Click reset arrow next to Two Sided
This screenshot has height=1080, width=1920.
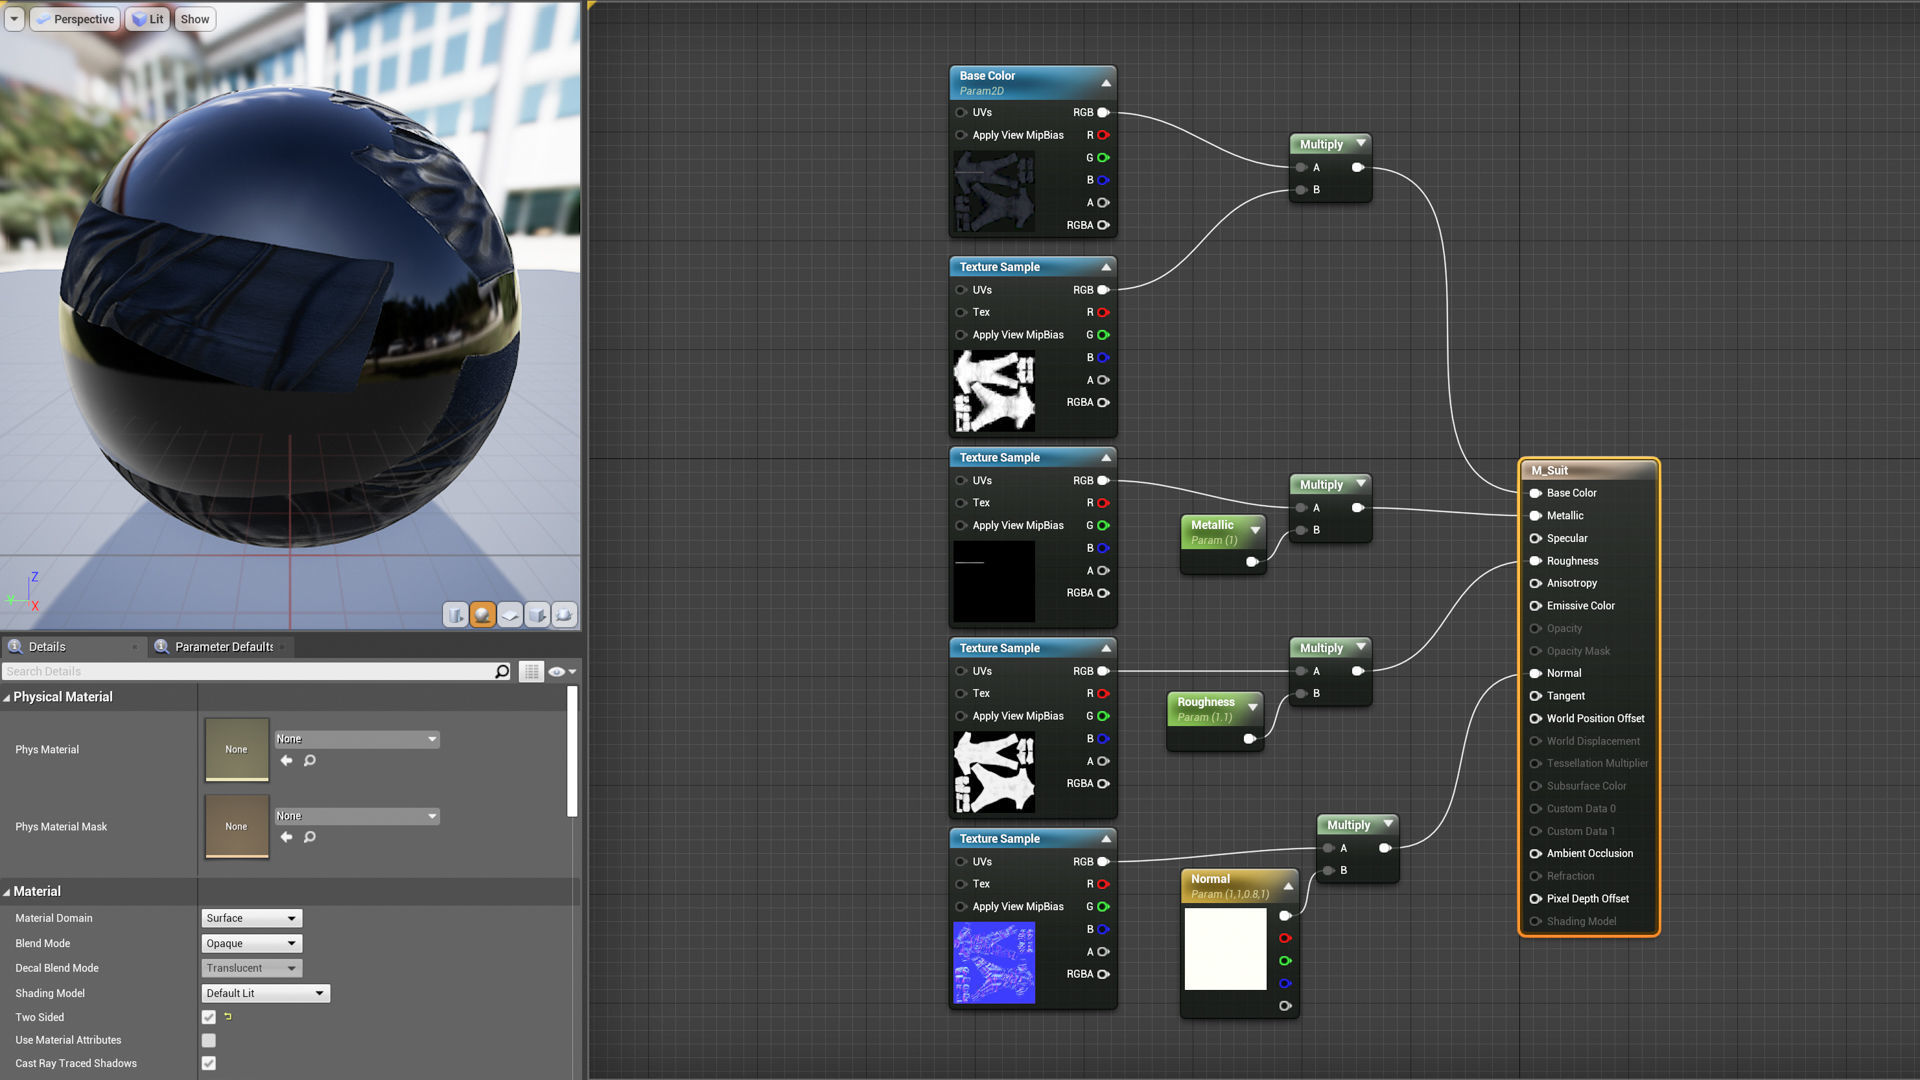coord(228,1017)
